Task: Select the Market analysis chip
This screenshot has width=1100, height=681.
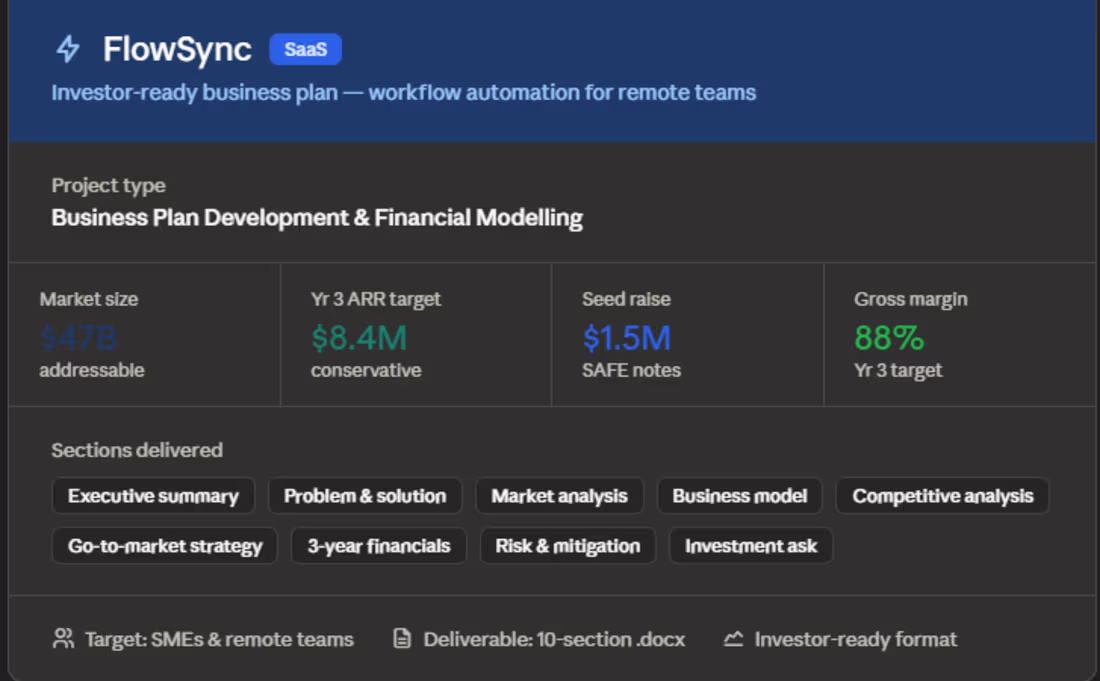Action: (x=559, y=496)
